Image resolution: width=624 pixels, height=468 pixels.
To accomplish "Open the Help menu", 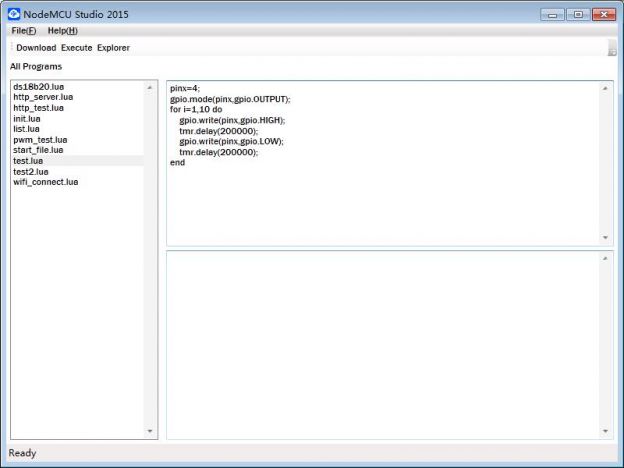I will pos(62,31).
